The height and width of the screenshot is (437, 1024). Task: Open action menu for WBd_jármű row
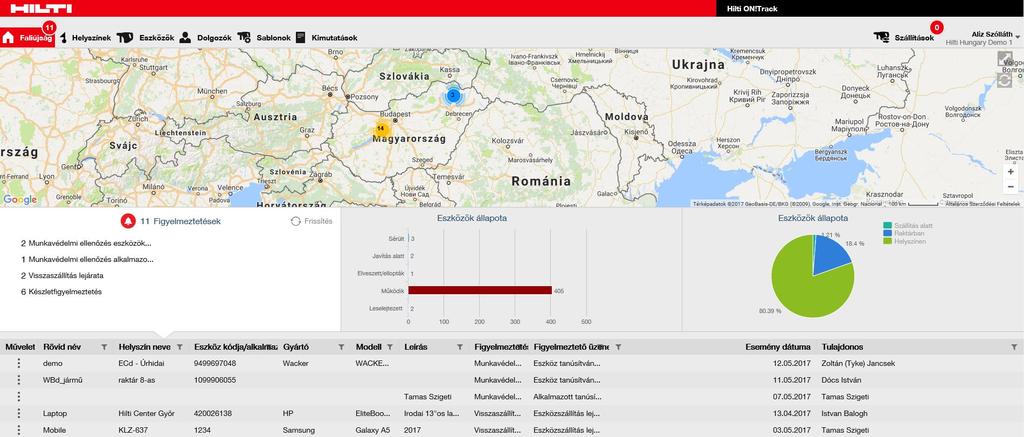click(x=18, y=380)
